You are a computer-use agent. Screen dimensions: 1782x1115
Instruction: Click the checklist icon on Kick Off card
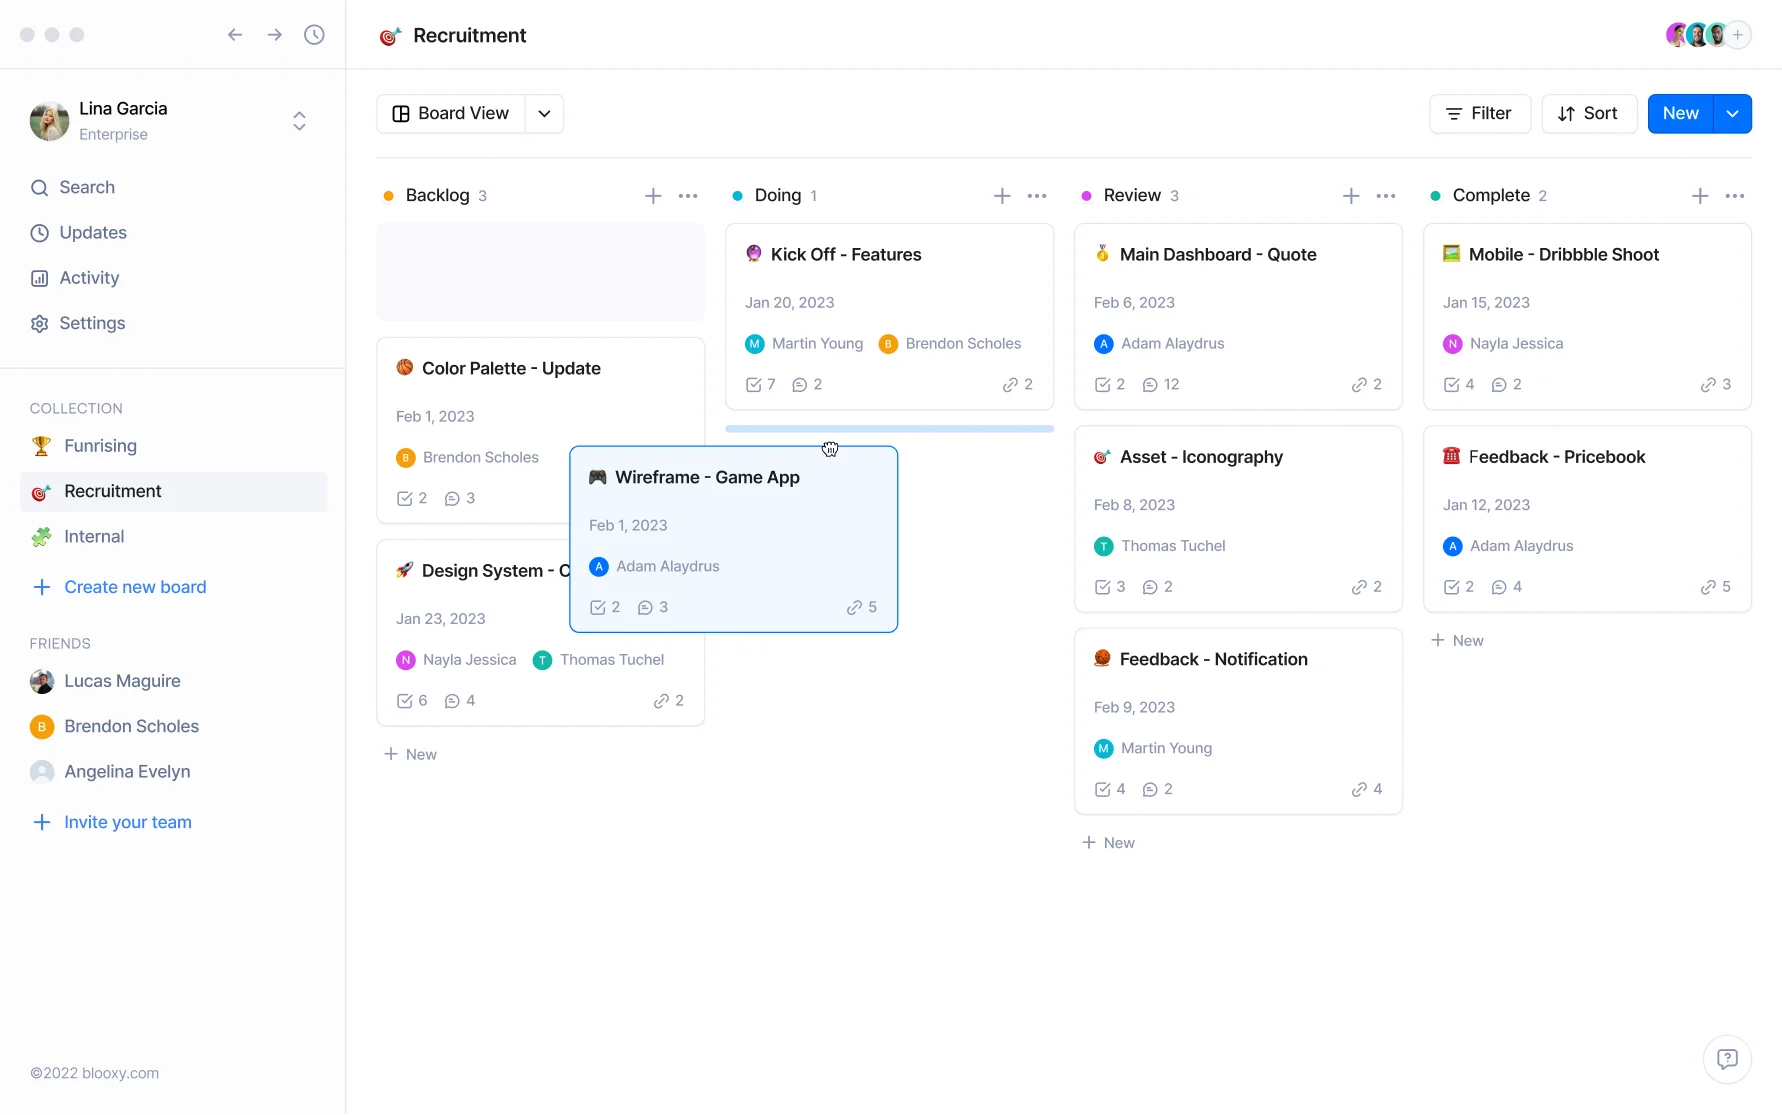754,385
